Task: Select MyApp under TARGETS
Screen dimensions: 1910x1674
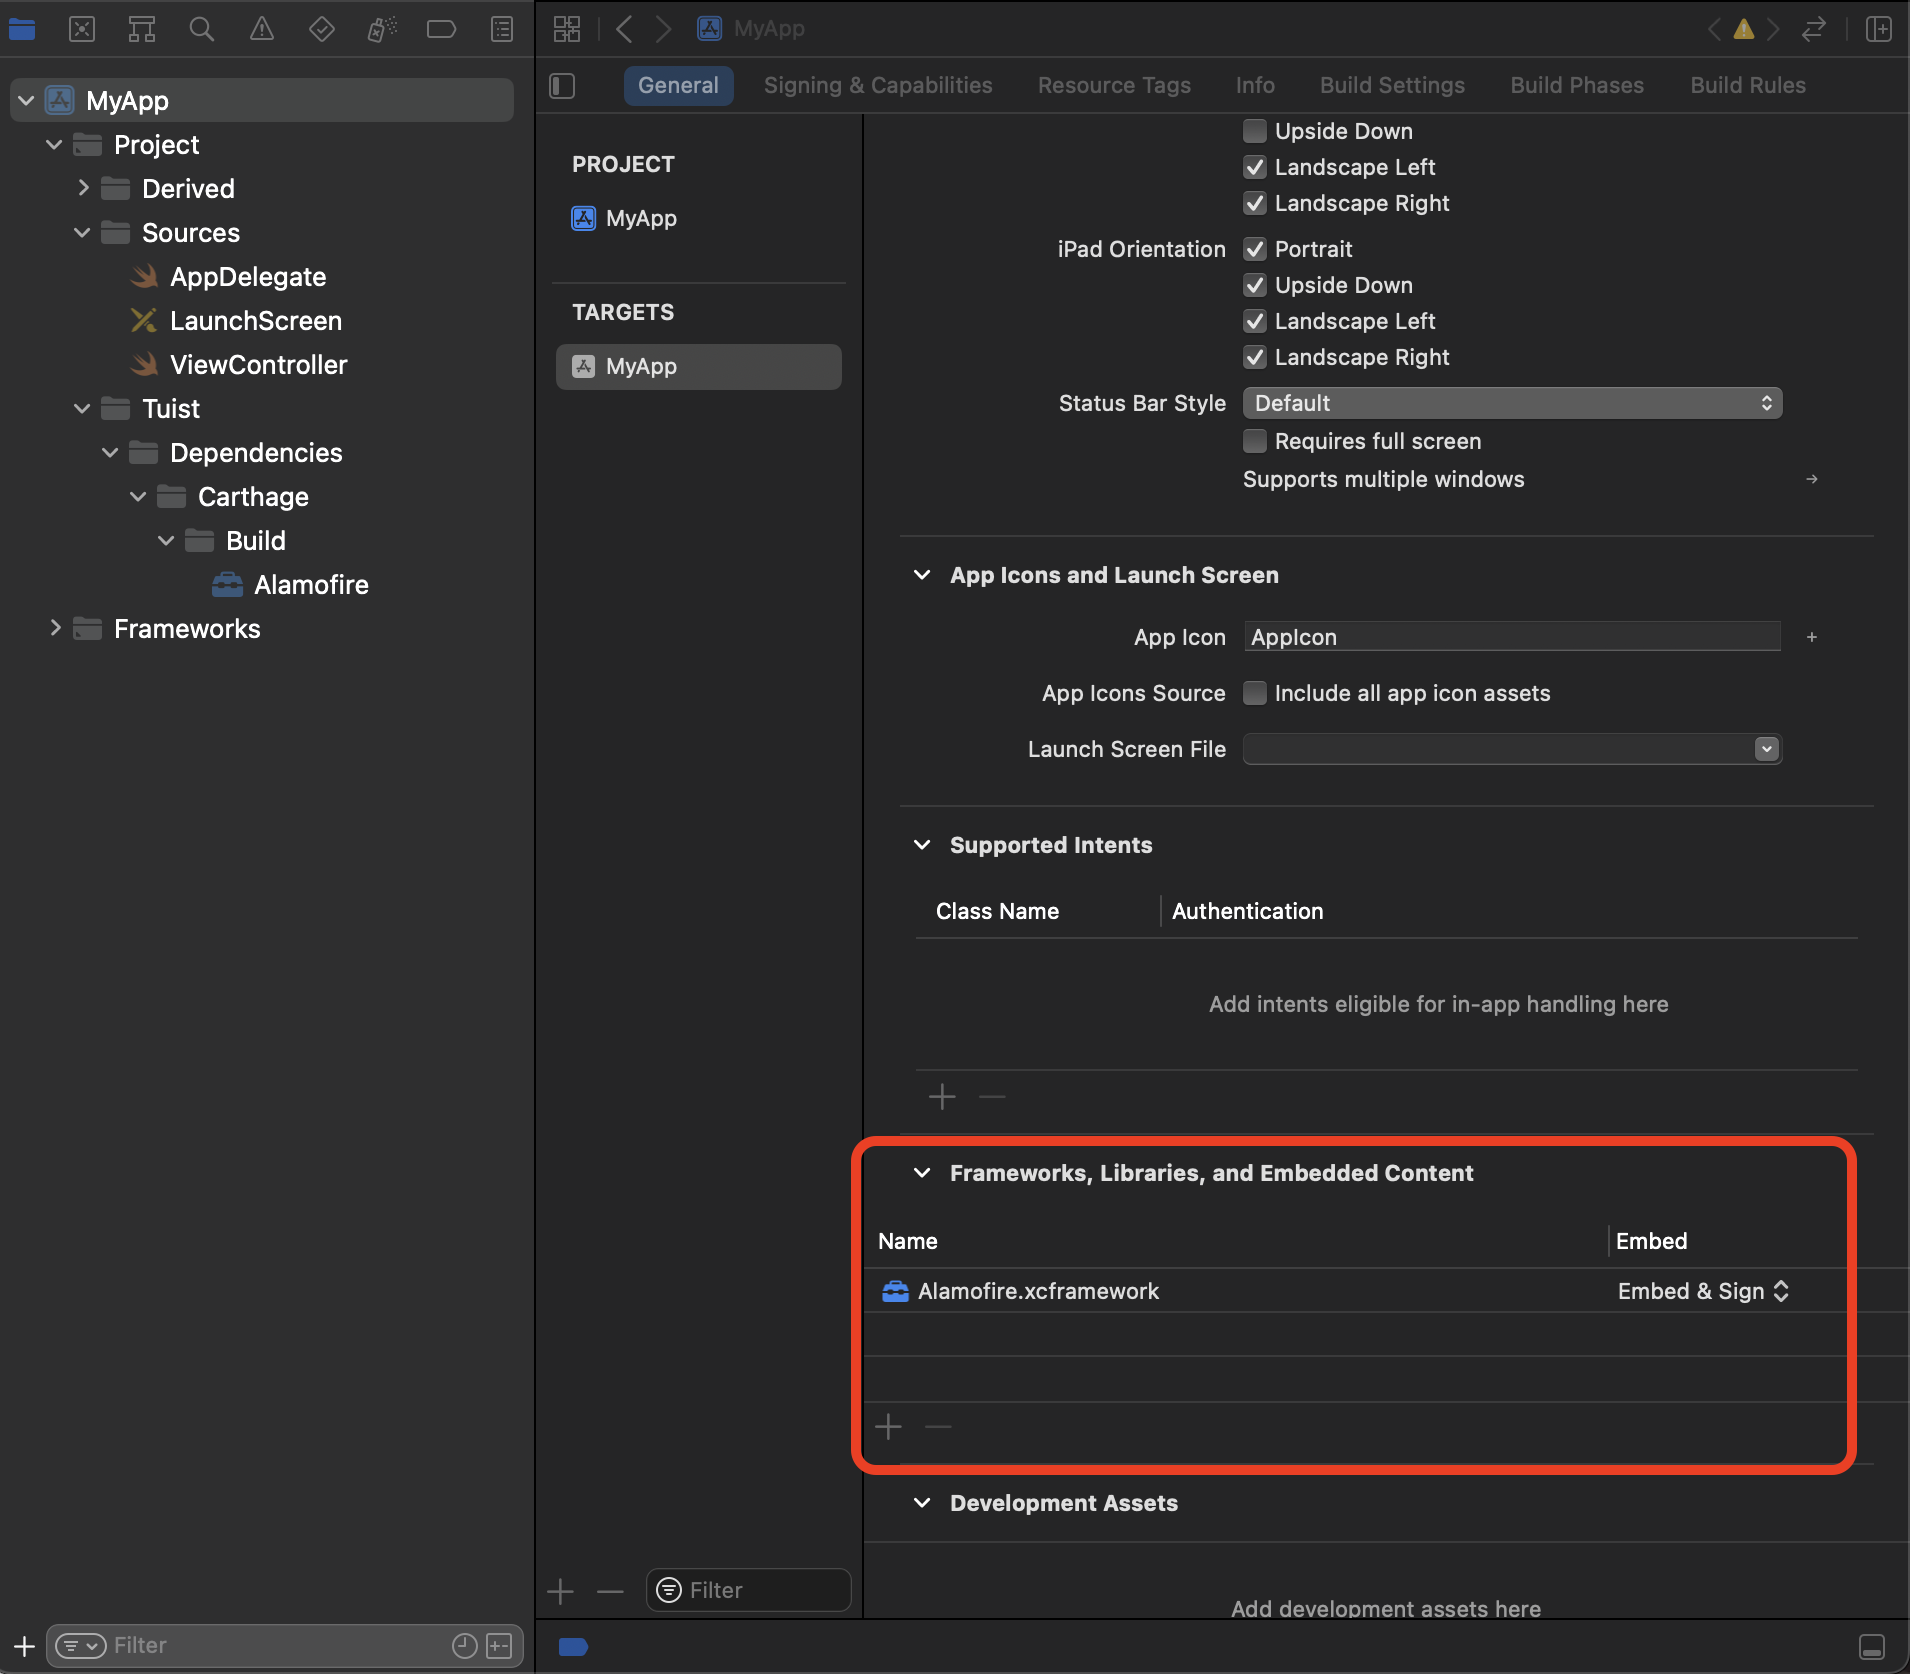Action: point(698,367)
